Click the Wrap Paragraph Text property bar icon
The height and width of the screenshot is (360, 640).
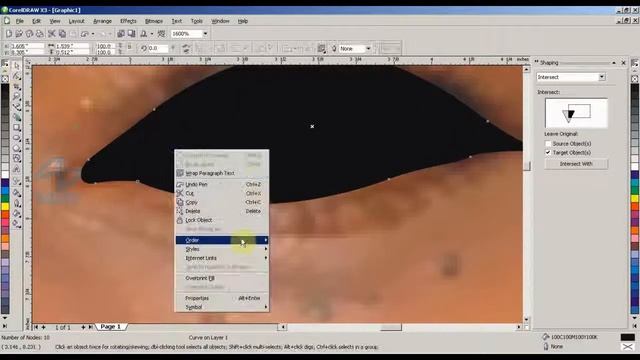point(322,49)
